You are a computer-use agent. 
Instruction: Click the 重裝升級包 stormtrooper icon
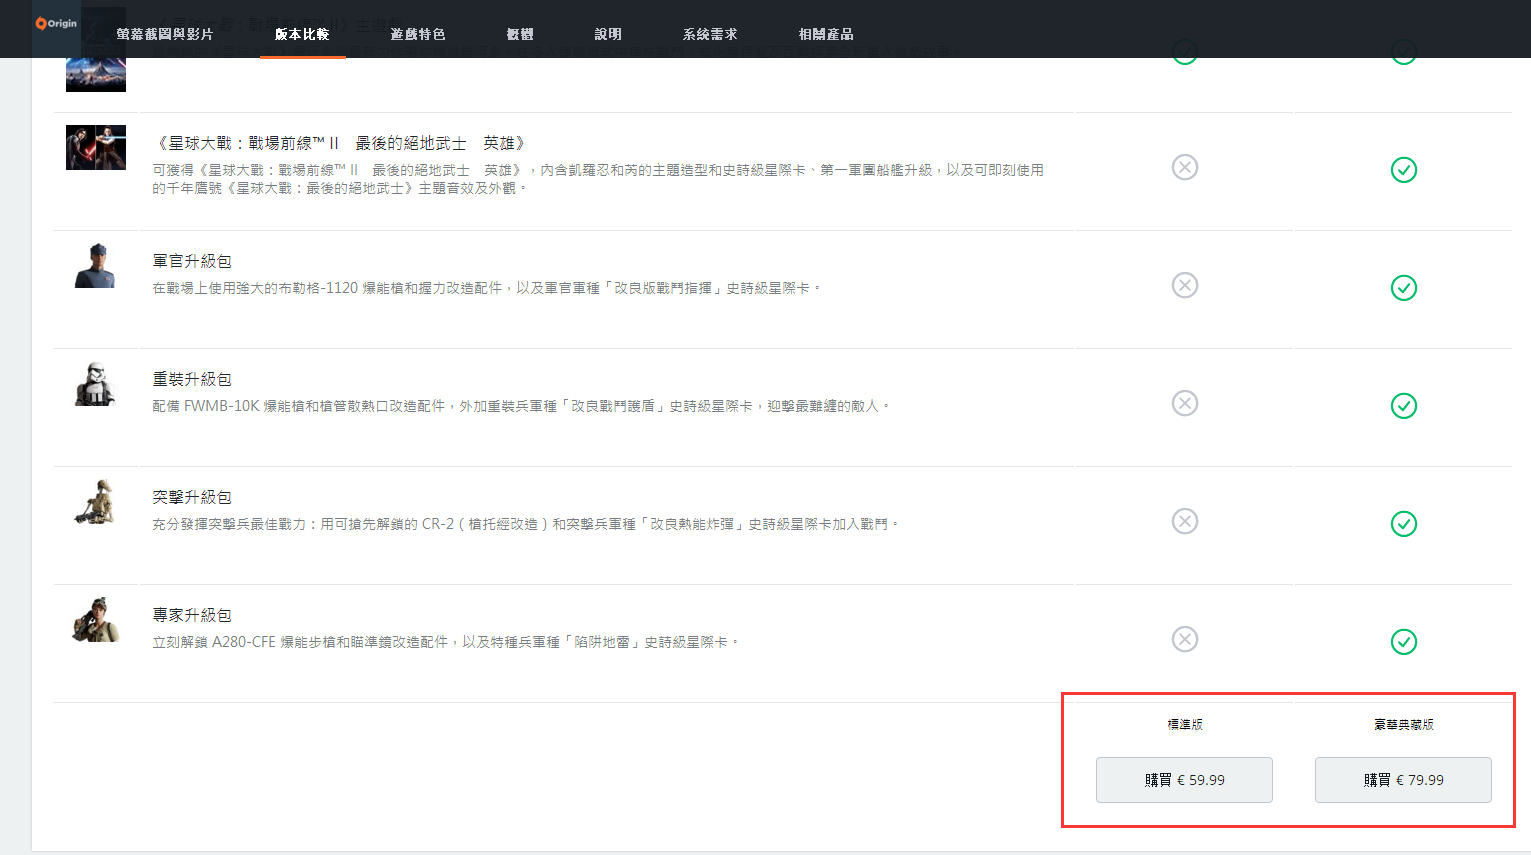pyautogui.click(x=96, y=383)
